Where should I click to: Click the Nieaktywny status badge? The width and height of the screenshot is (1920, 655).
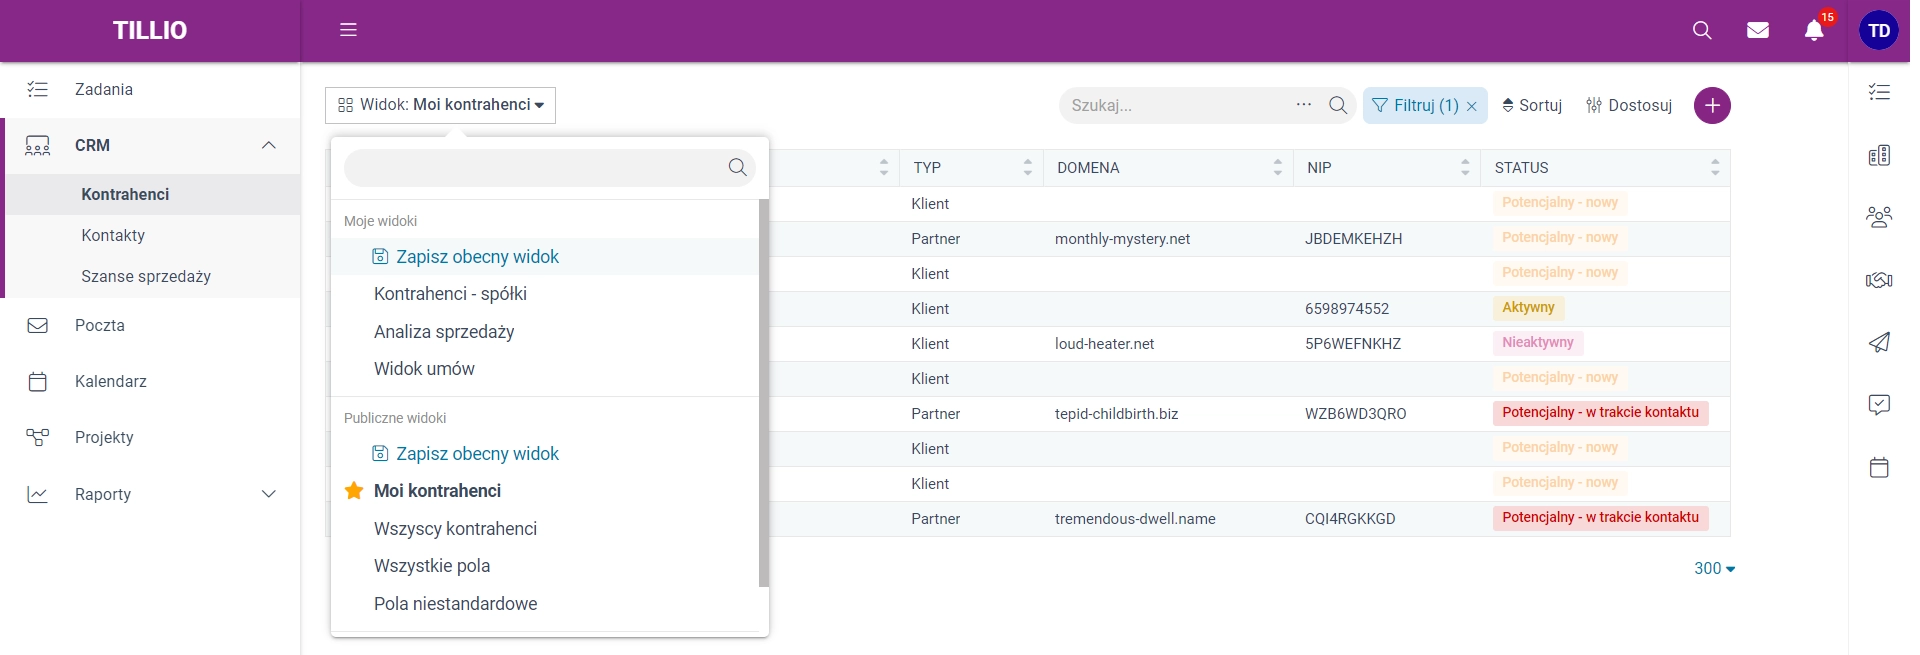pyautogui.click(x=1538, y=343)
